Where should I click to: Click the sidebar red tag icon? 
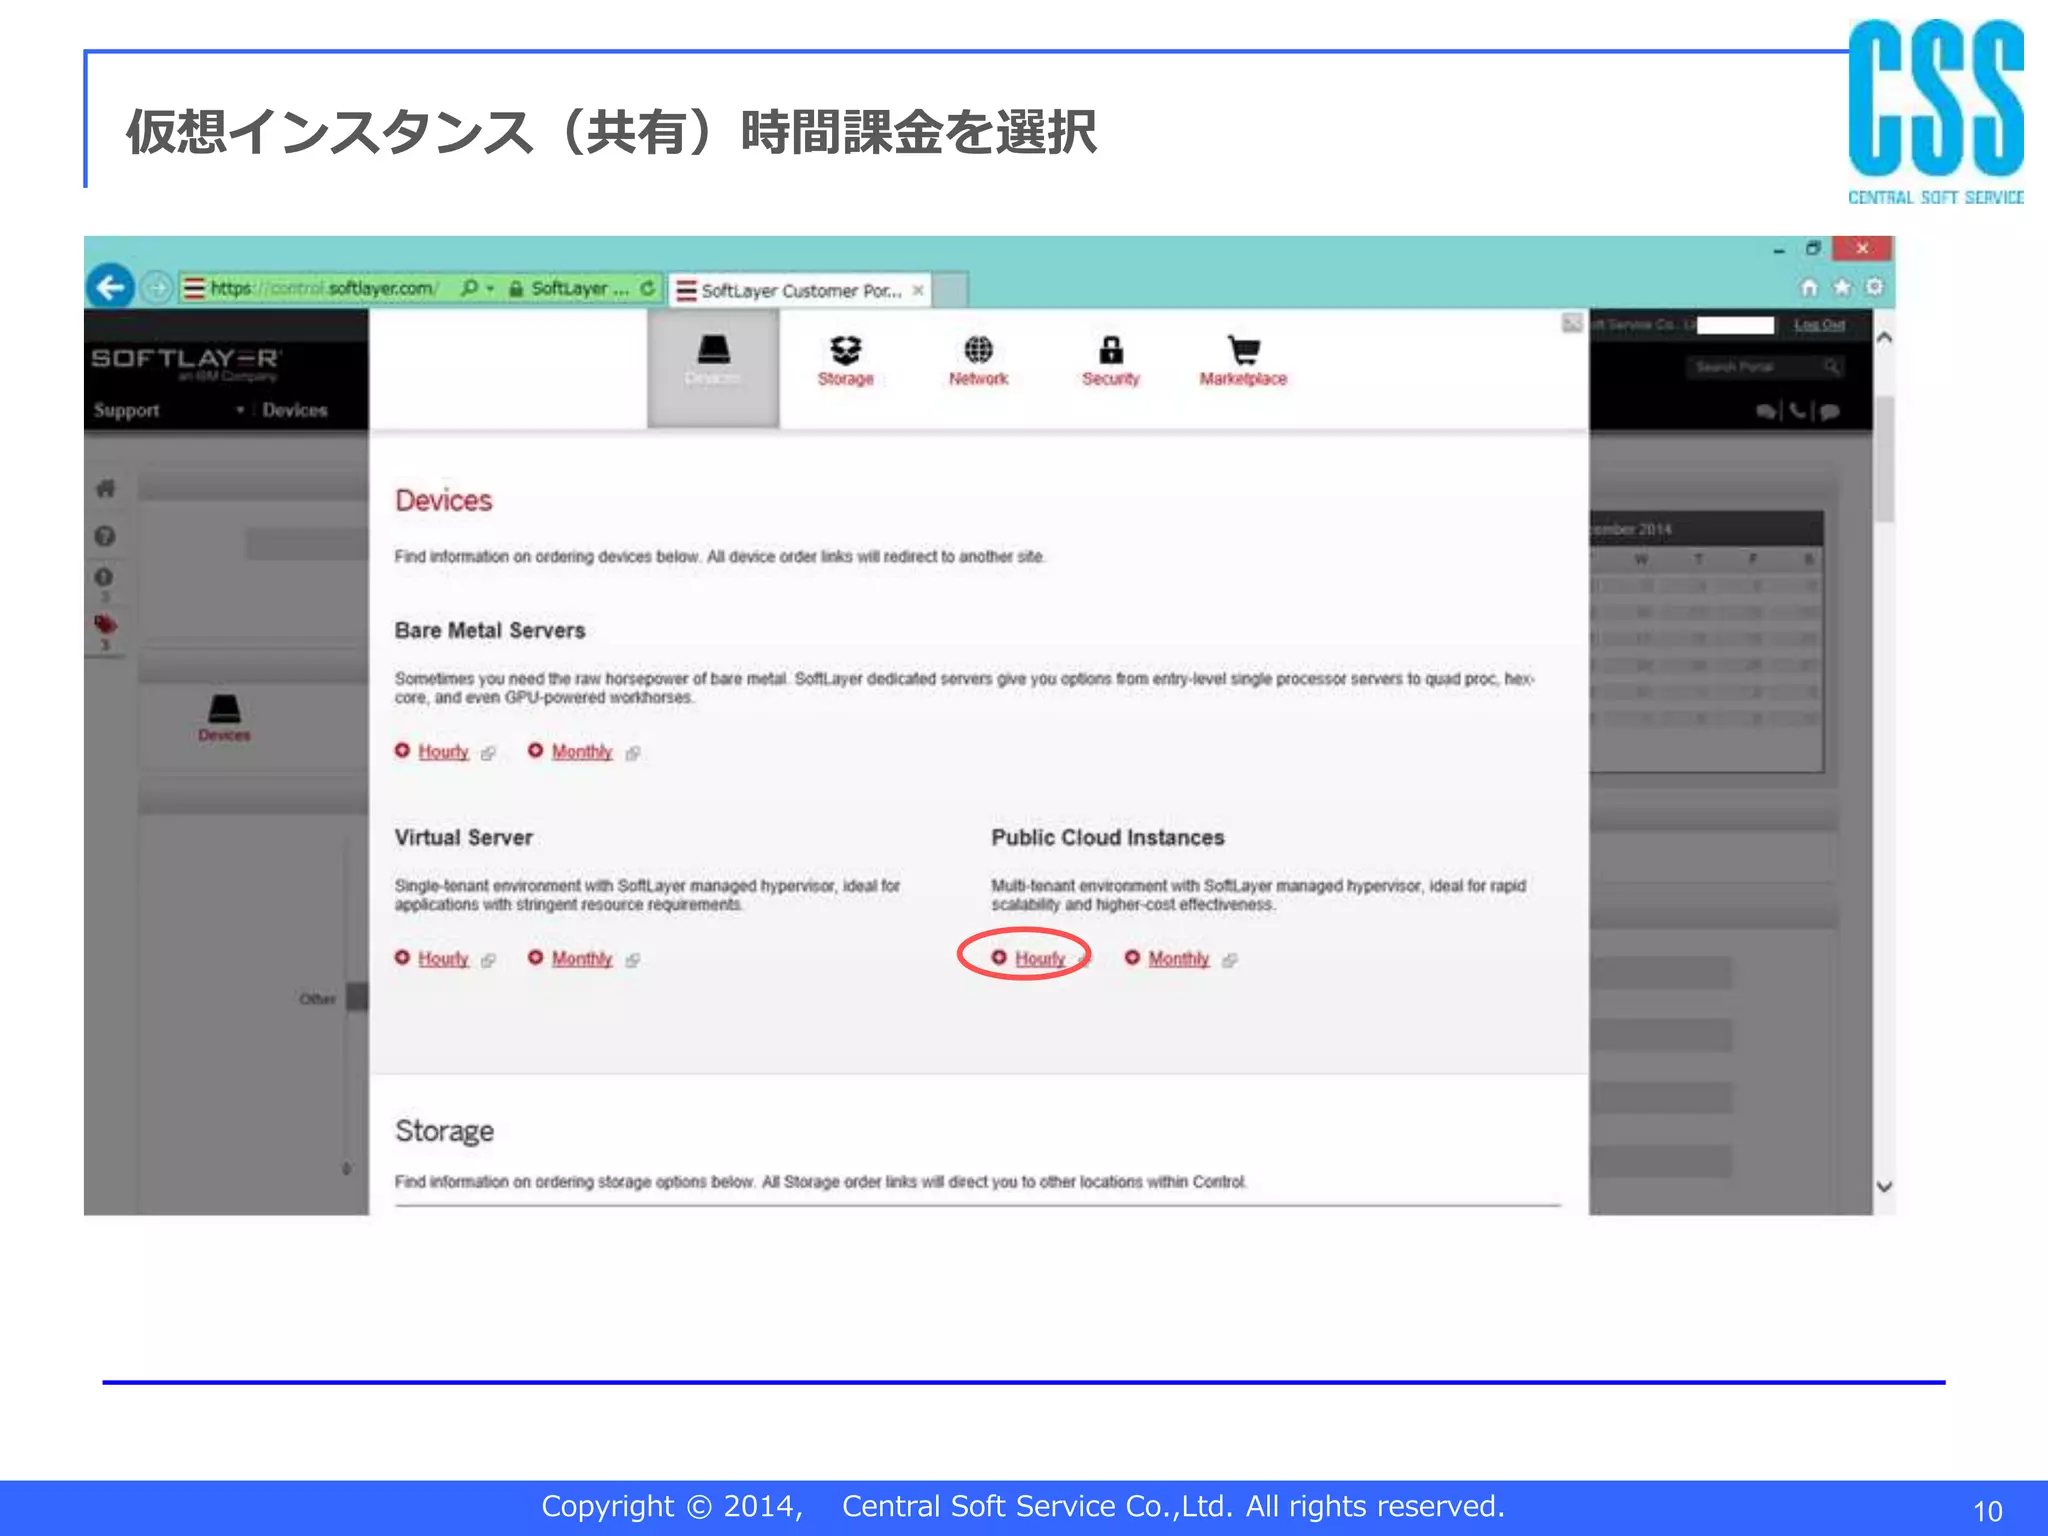105,626
